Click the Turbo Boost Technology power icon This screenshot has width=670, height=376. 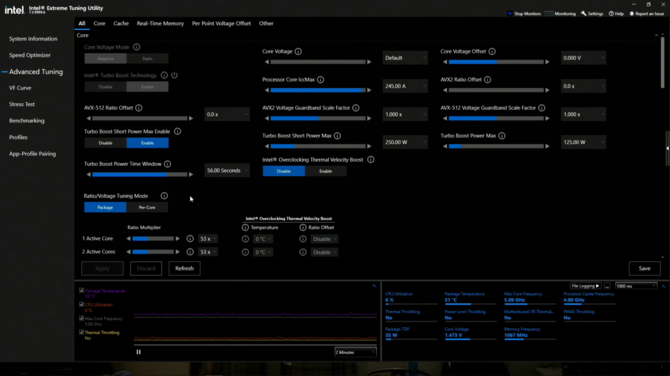tap(174, 75)
